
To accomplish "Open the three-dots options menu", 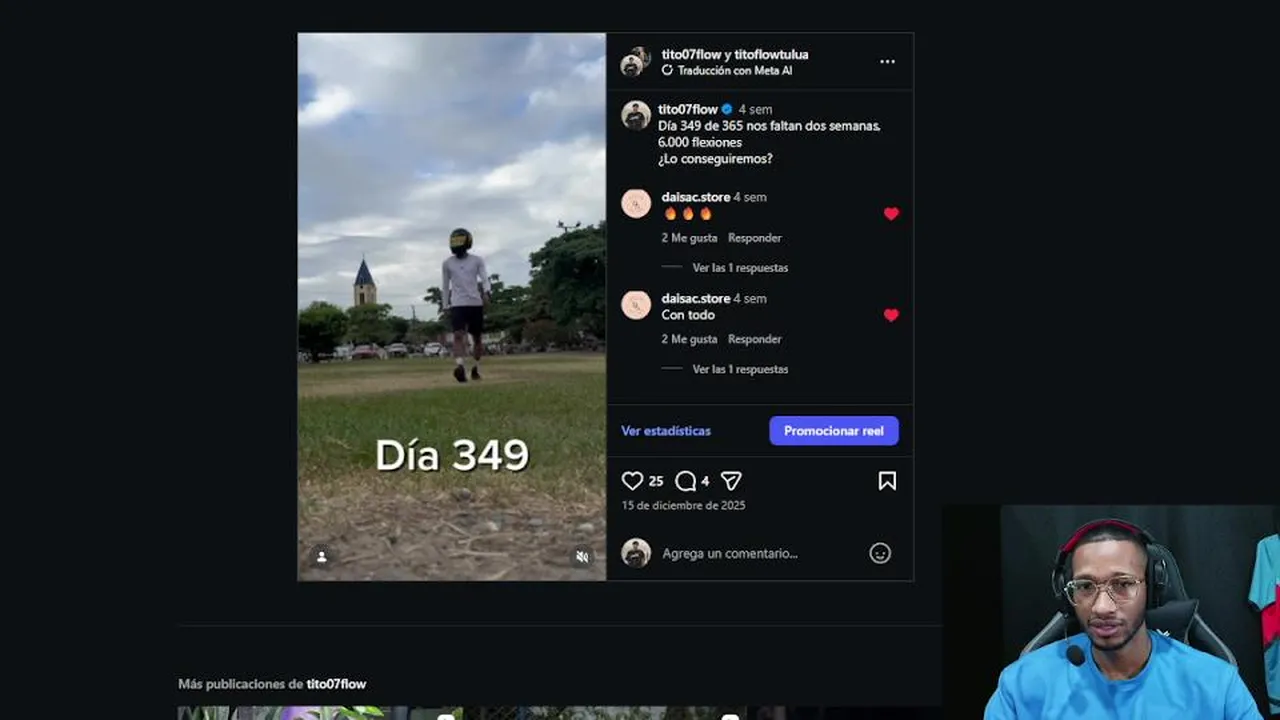I will click(x=887, y=62).
